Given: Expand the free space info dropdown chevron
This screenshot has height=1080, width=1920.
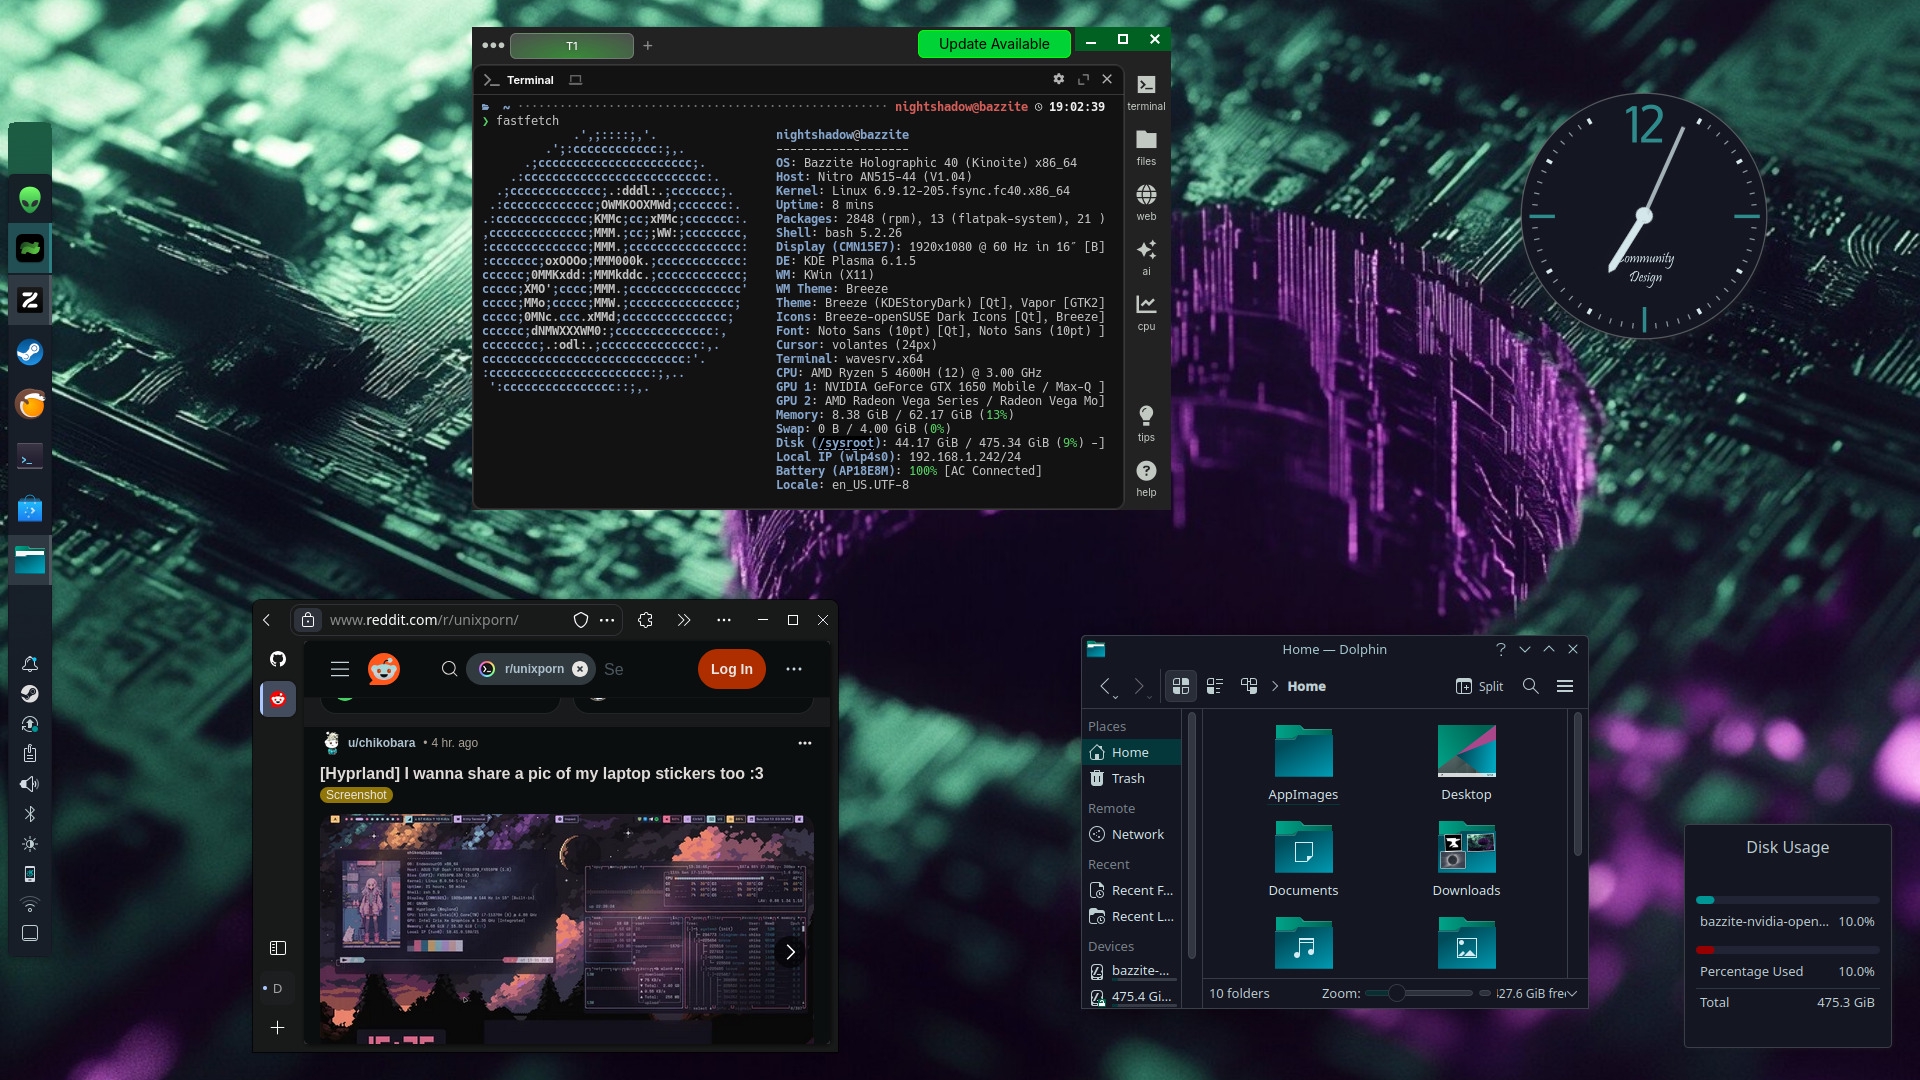Looking at the screenshot, I should pos(1572,993).
